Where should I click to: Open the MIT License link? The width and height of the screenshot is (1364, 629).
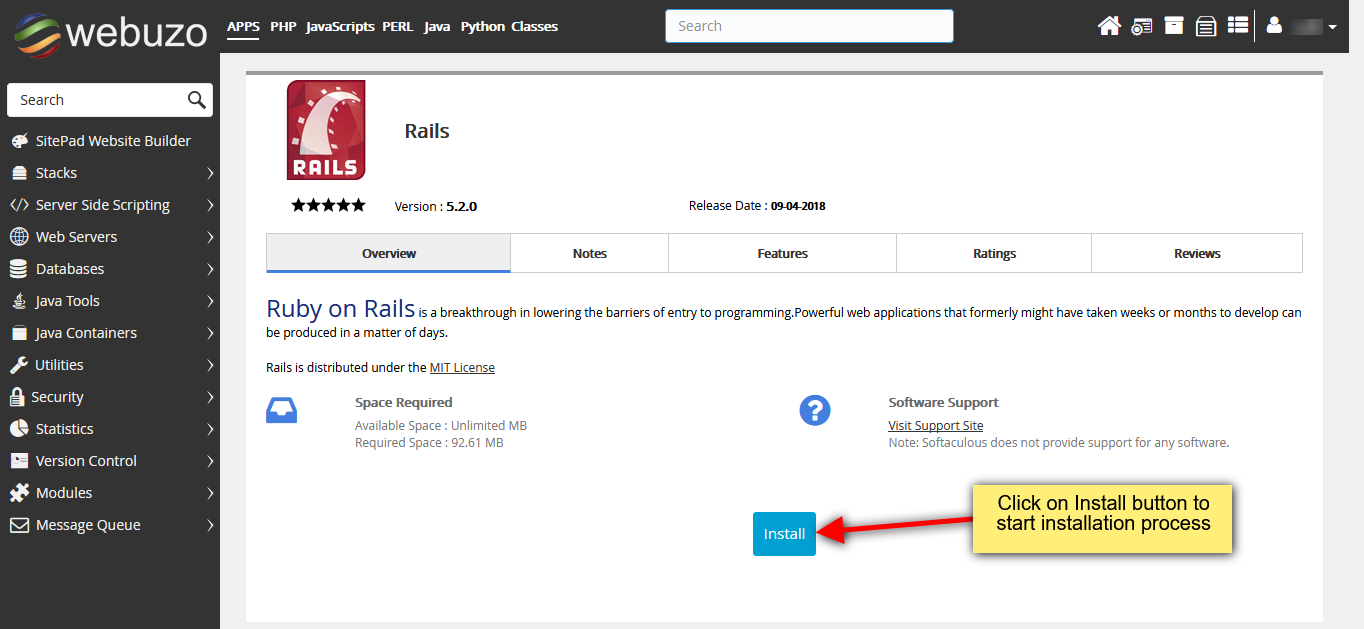(462, 367)
